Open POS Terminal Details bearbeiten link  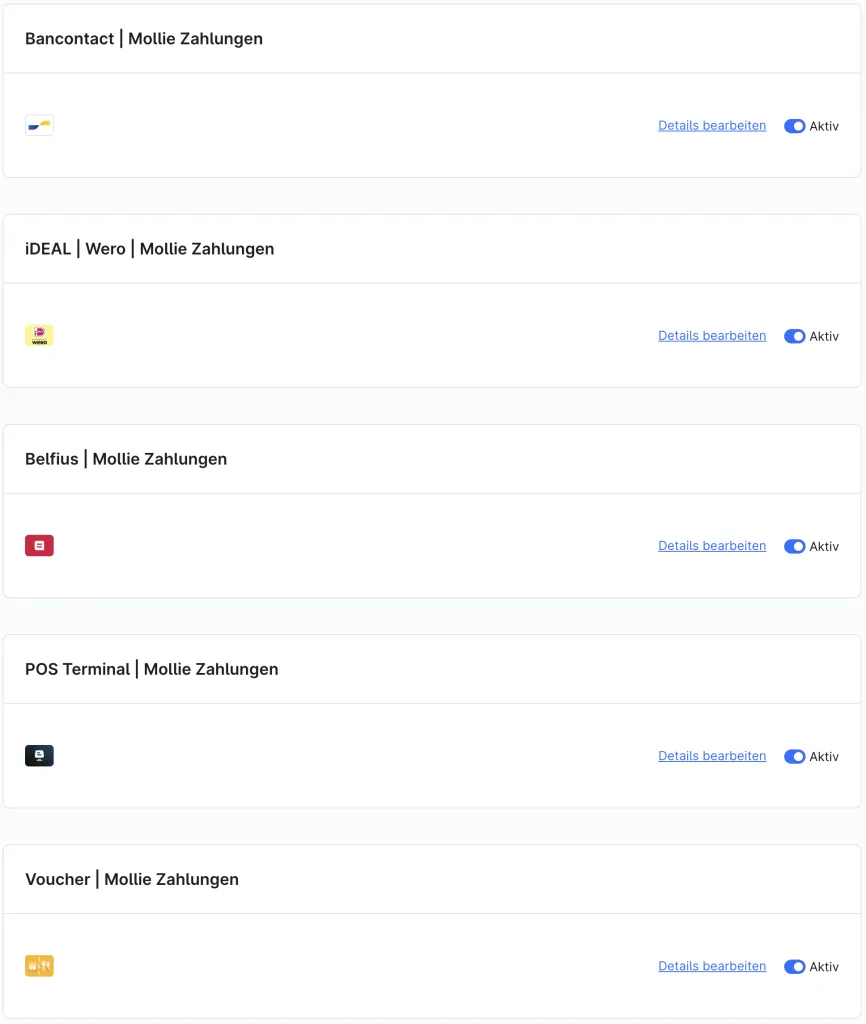(712, 756)
